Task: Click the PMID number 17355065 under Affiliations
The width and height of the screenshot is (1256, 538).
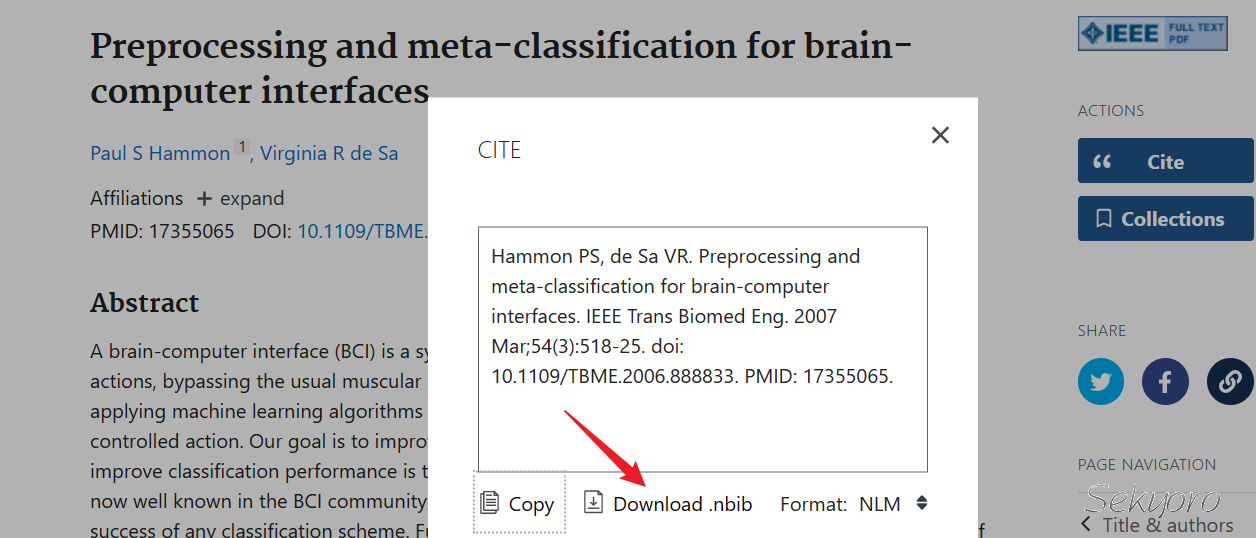Action: point(191,231)
